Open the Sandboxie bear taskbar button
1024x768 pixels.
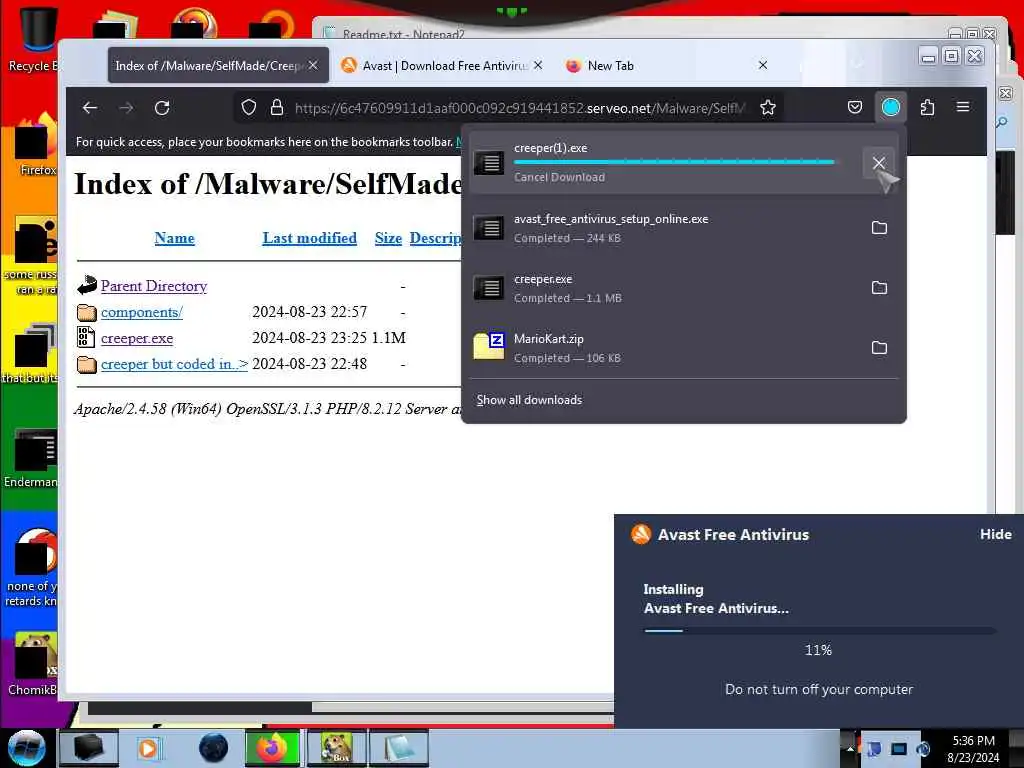[335, 748]
